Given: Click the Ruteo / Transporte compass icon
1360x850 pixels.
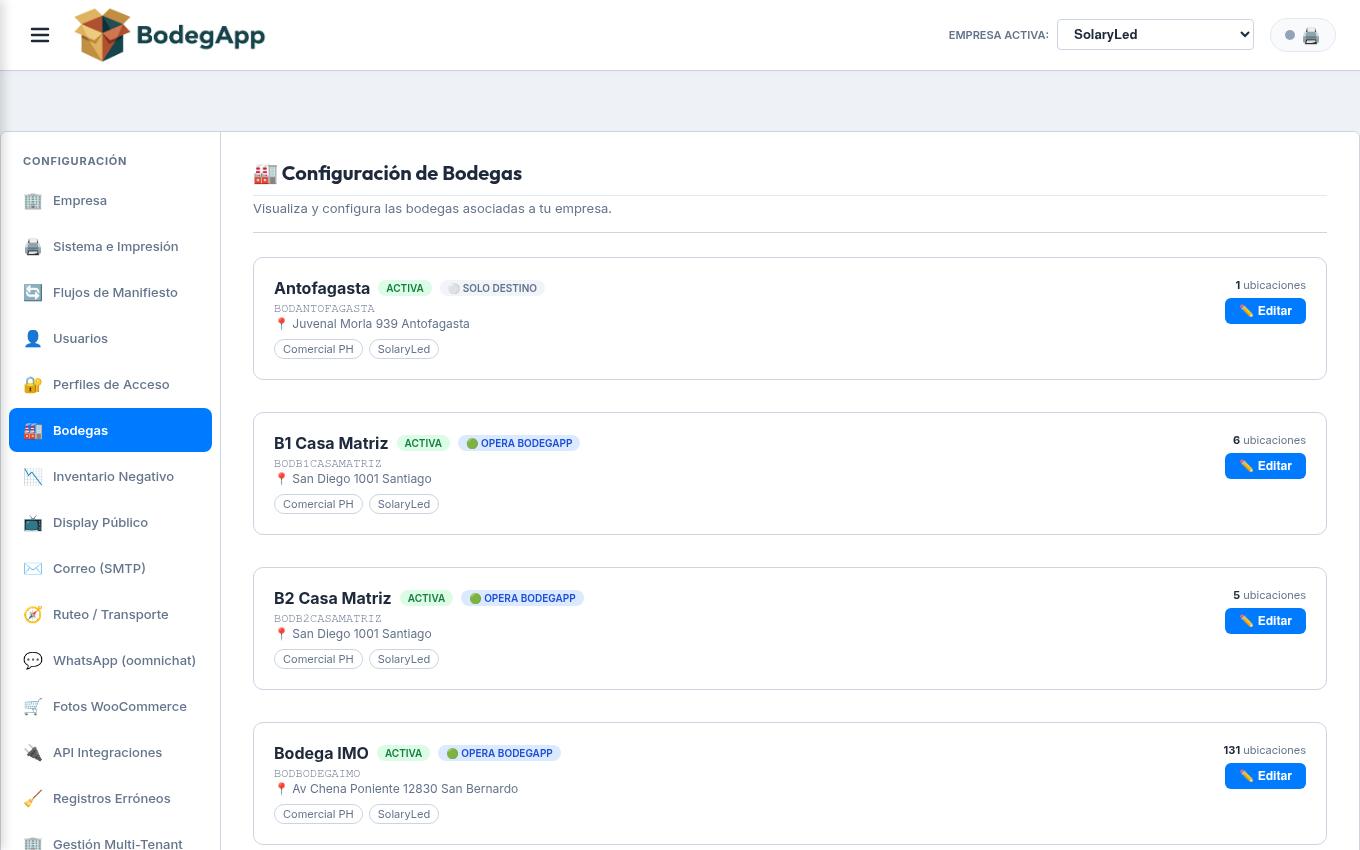Looking at the screenshot, I should 33,615.
